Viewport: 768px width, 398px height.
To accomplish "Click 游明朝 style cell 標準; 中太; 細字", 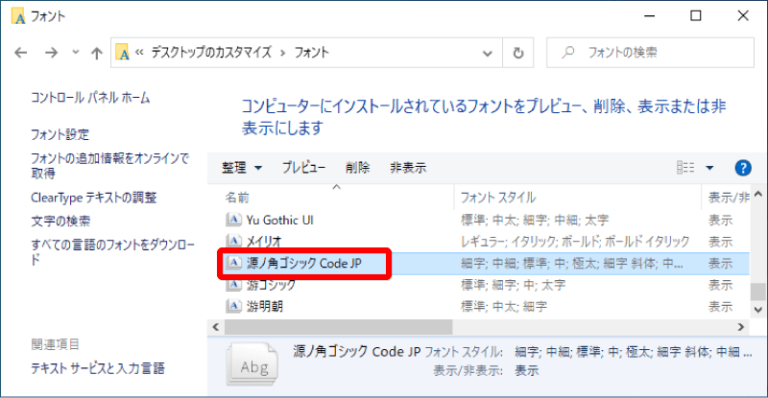I will pyautogui.click(x=504, y=306).
